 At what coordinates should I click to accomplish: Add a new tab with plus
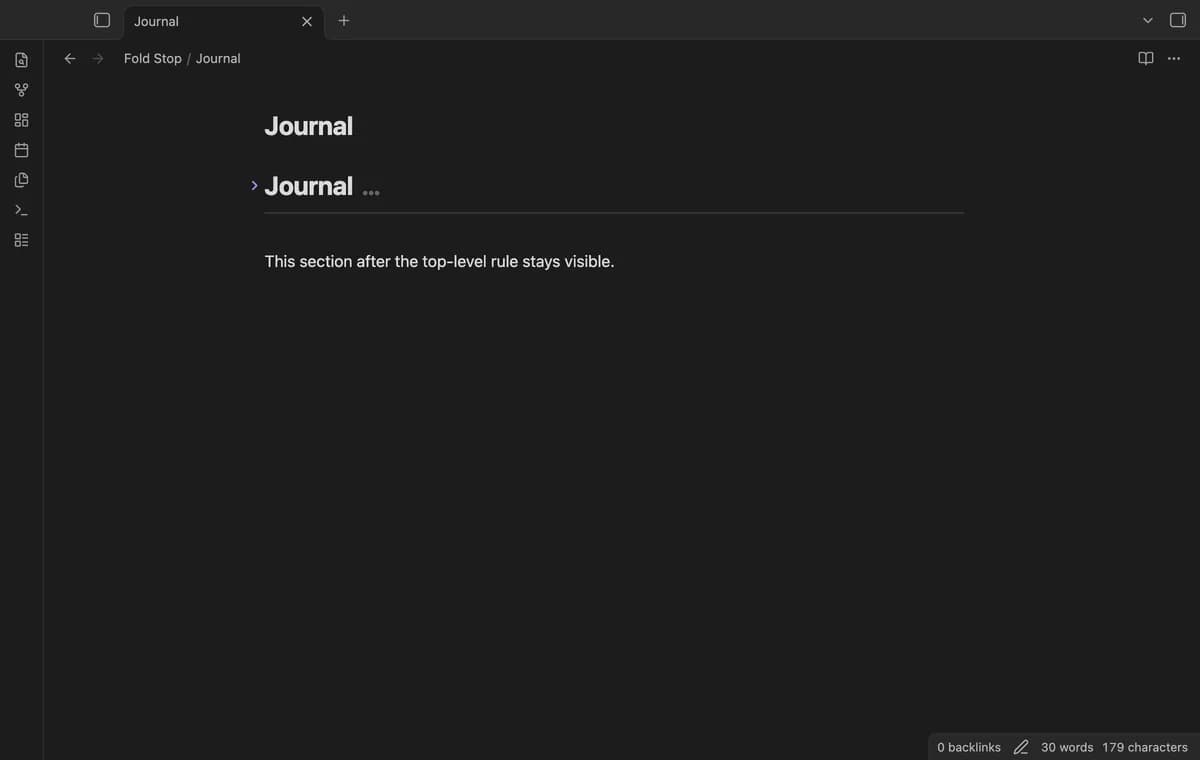pos(343,20)
